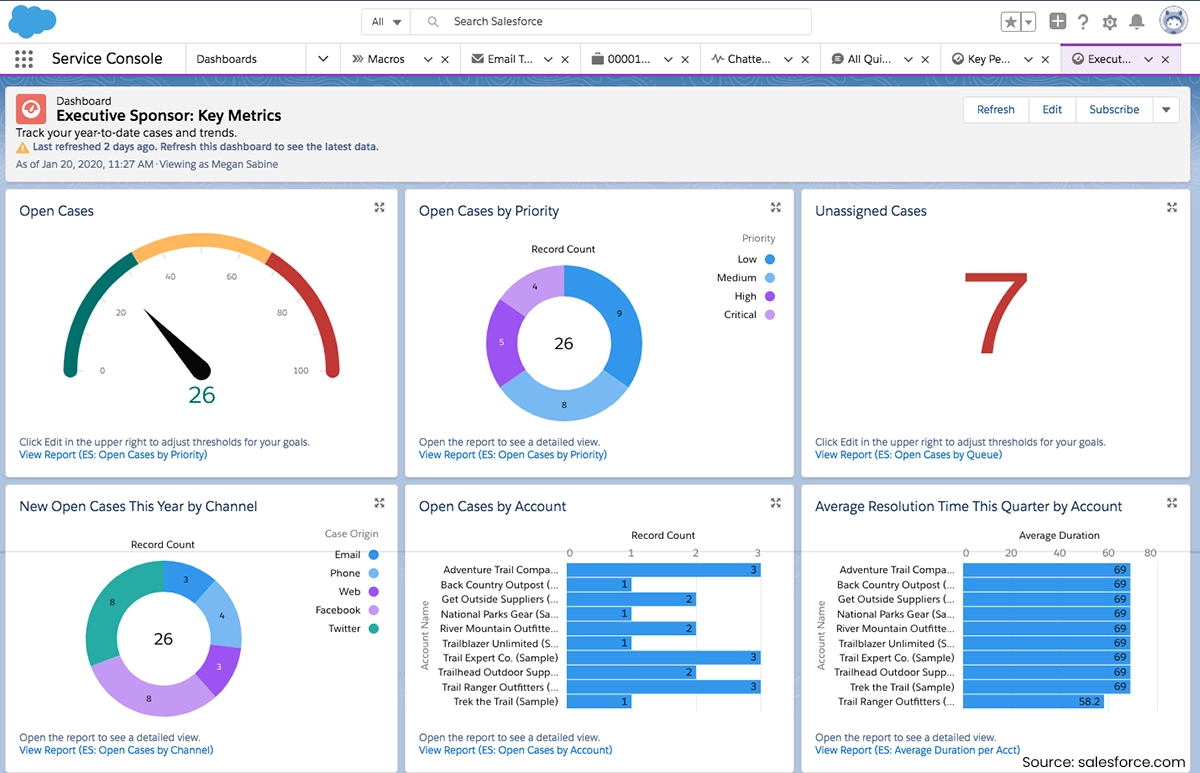1200x773 pixels.
Task: Close the Email T... tab
Action: coord(565,59)
